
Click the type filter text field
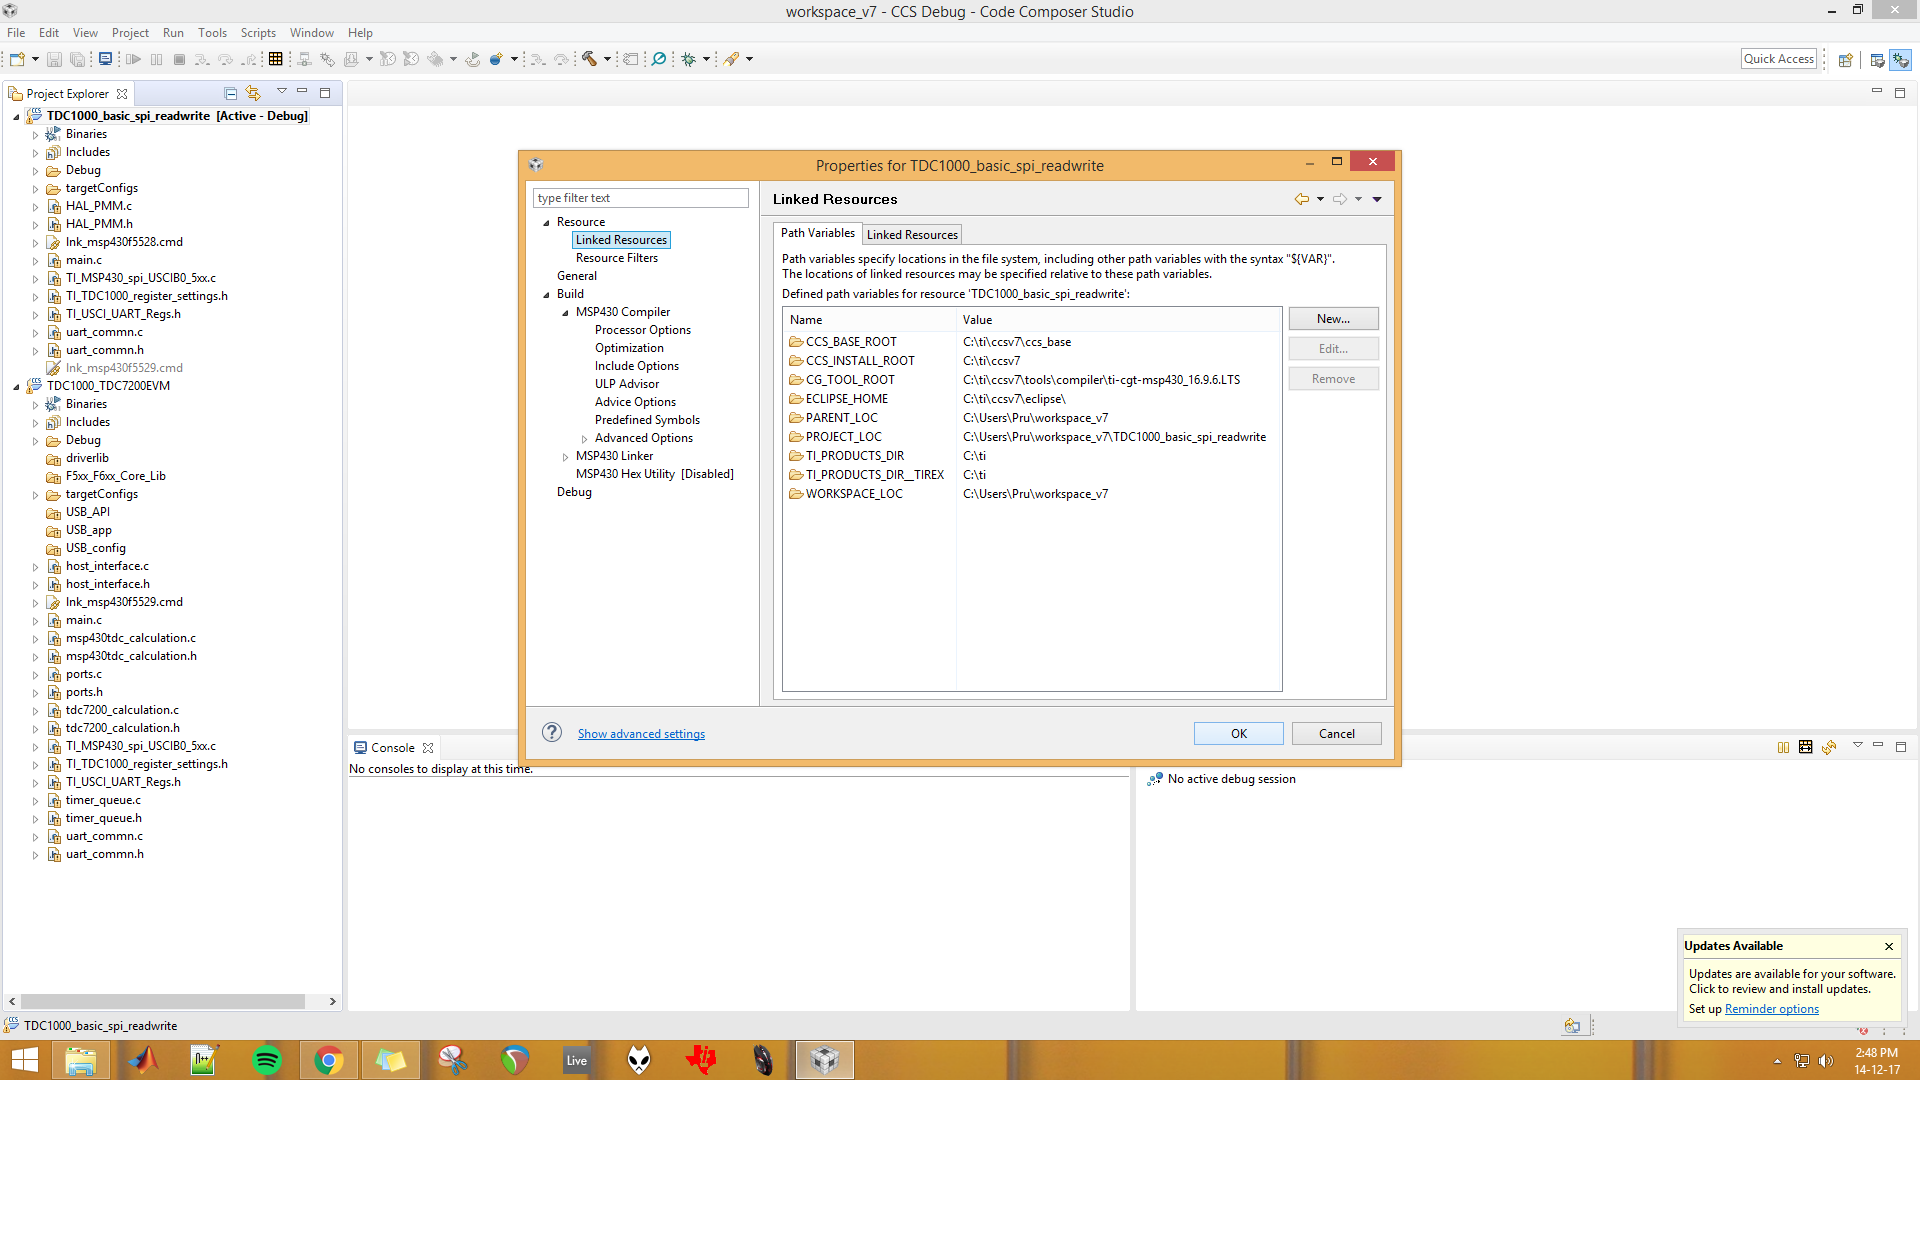tap(640, 198)
